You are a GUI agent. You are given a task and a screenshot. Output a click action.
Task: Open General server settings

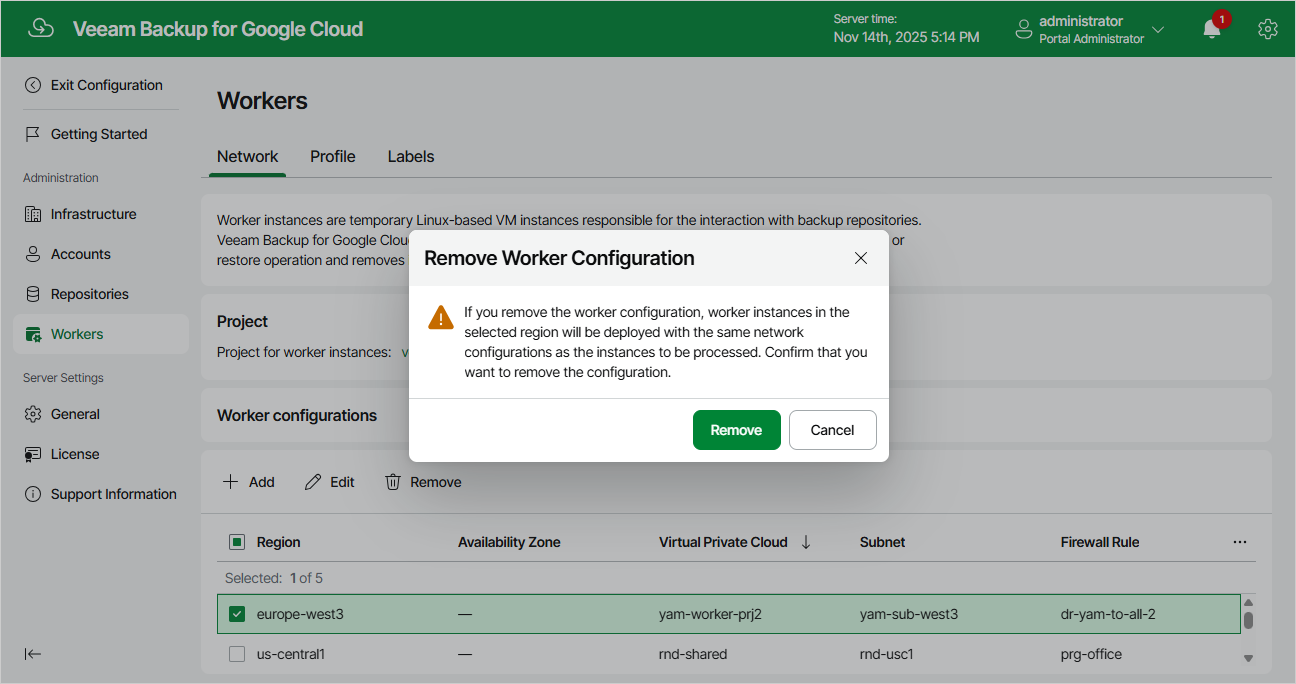(75, 414)
